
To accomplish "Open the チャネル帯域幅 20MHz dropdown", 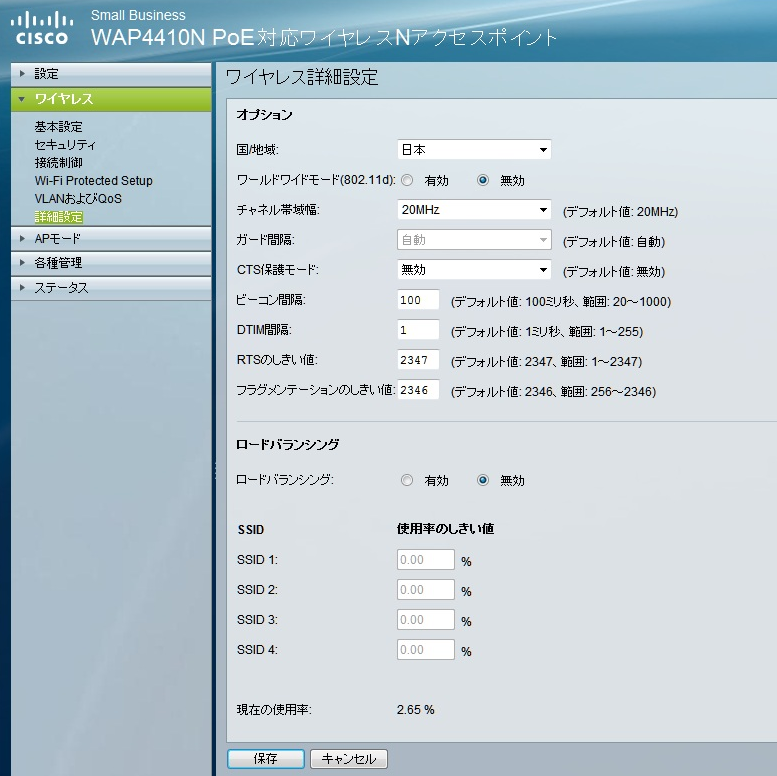I will [474, 210].
